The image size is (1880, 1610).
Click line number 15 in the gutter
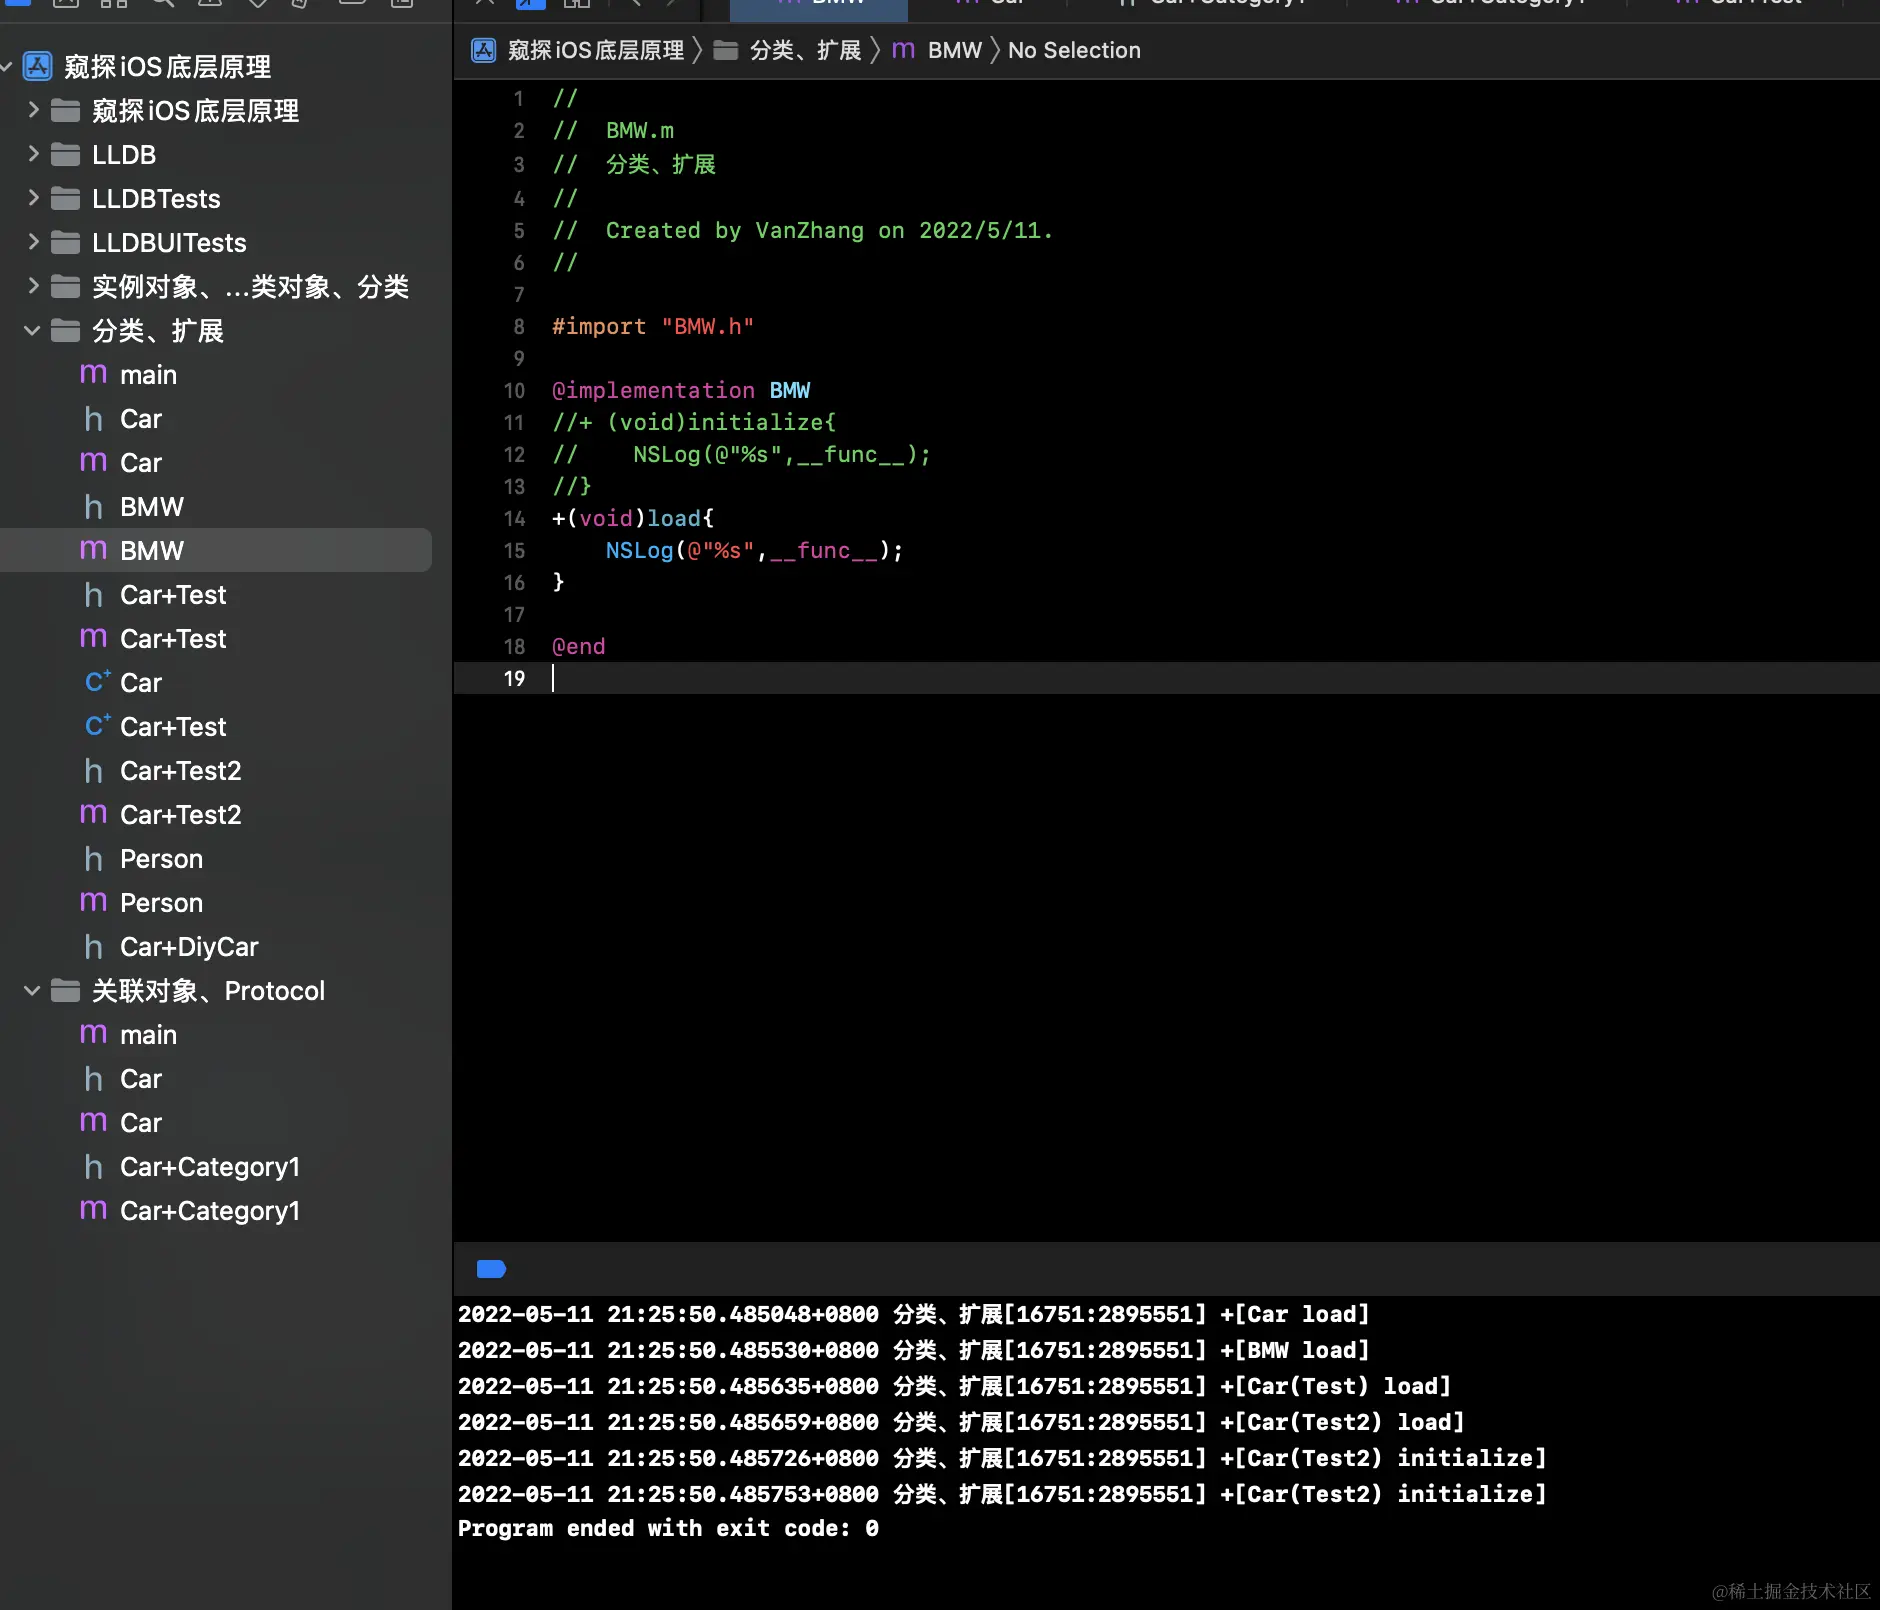point(514,550)
